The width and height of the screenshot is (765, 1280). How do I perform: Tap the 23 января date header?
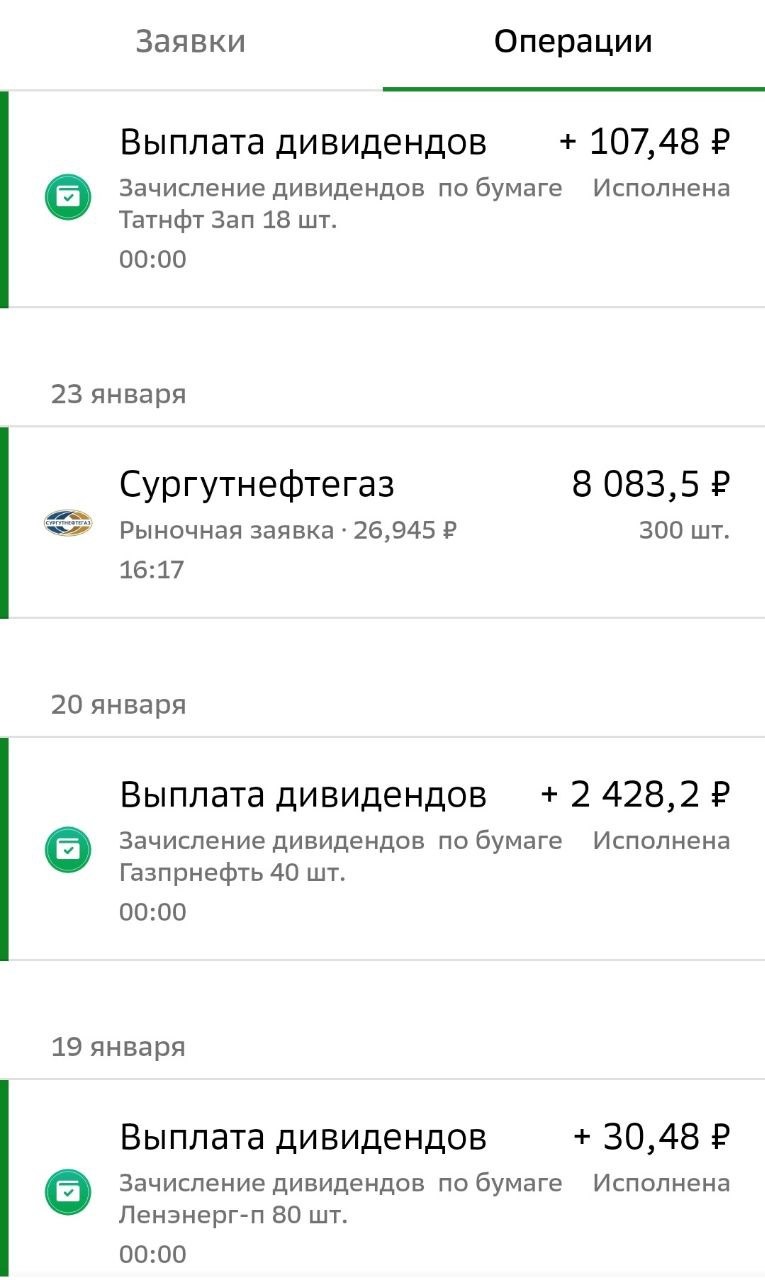pos(118,394)
